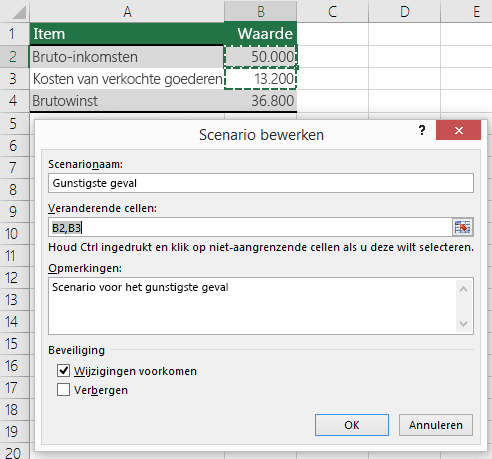Uncheck Wijzigingen voorkomen checkbox

coord(63,370)
